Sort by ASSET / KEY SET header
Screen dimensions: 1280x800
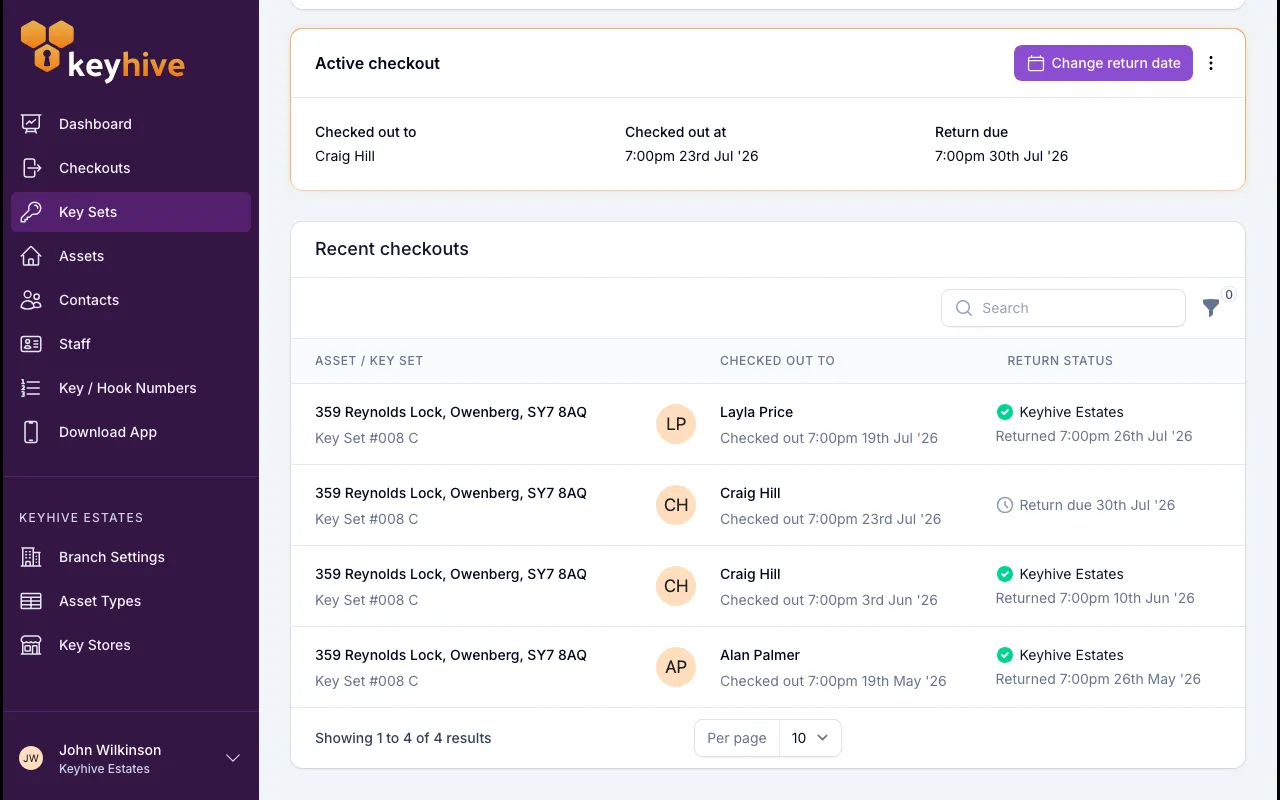(369, 360)
